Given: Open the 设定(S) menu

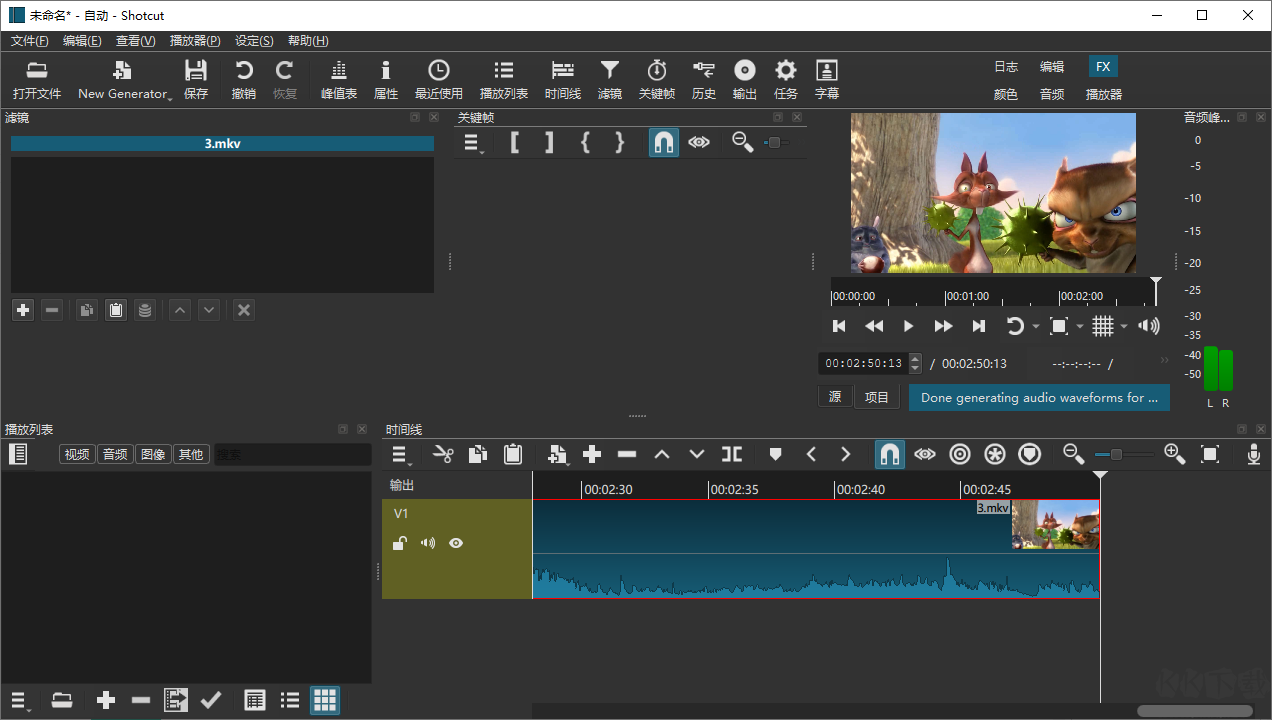Looking at the screenshot, I should pos(254,41).
